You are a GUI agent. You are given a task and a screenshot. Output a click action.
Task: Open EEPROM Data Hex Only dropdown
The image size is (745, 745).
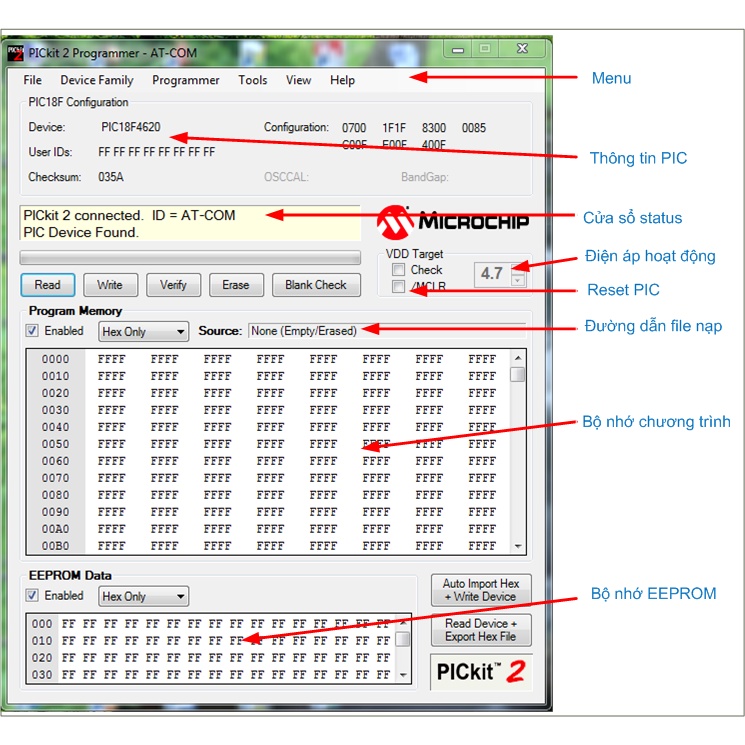143,597
